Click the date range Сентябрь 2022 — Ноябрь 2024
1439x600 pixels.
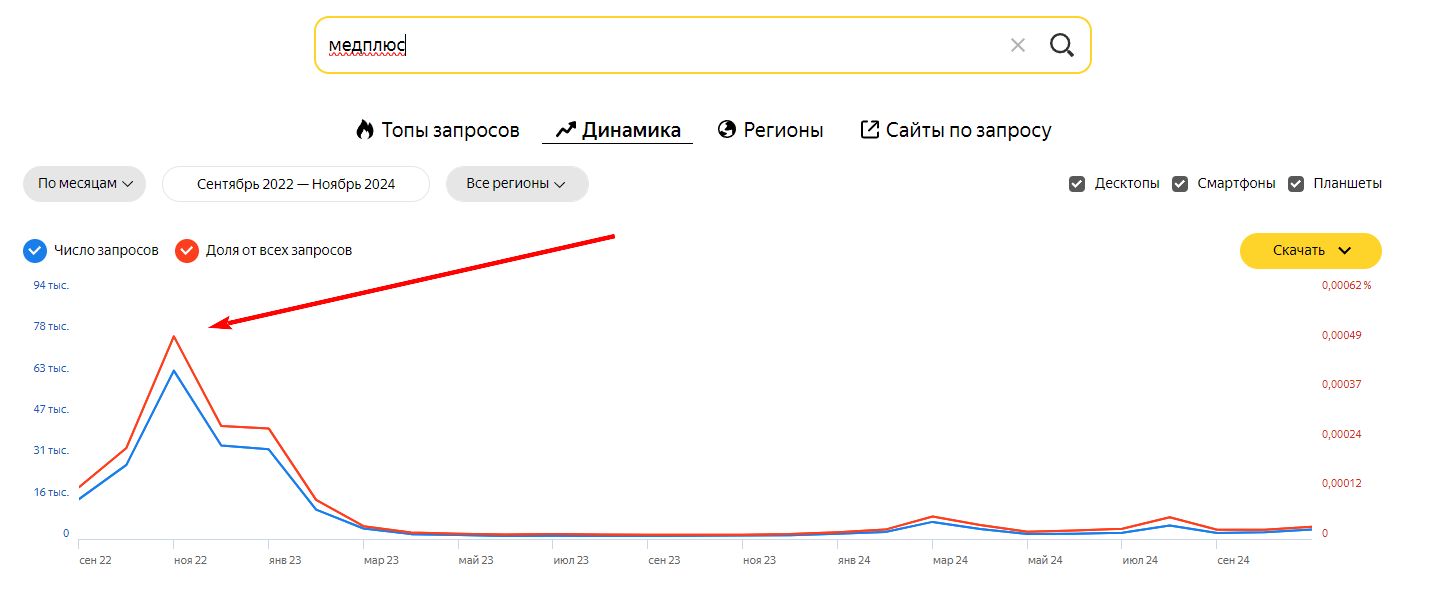pos(296,184)
